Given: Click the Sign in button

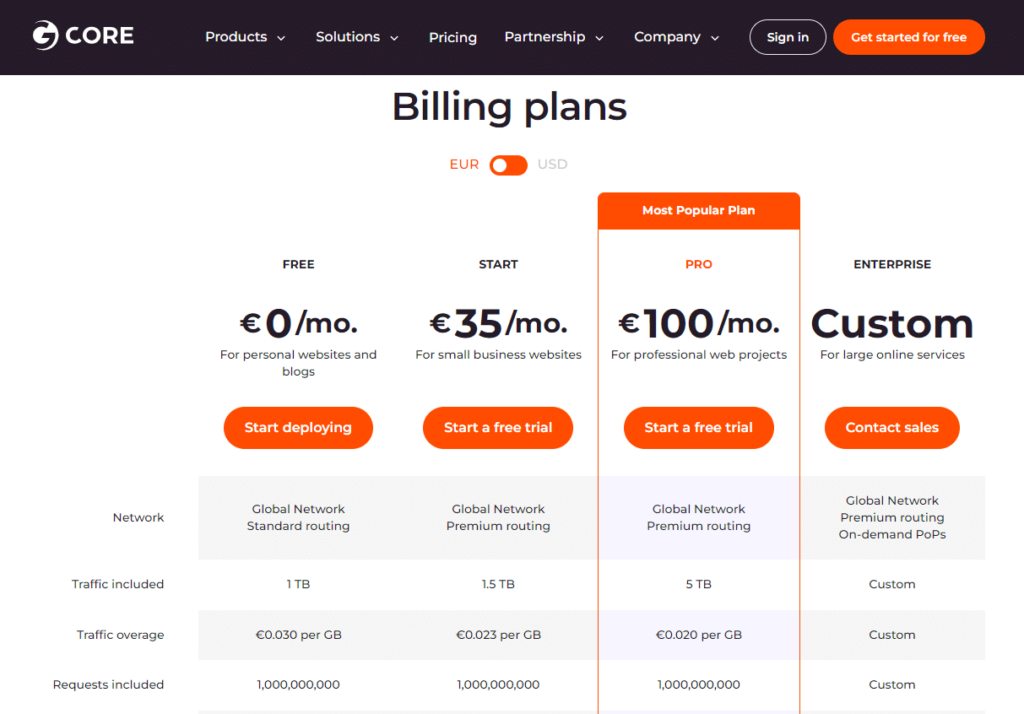Looking at the screenshot, I should (x=788, y=37).
